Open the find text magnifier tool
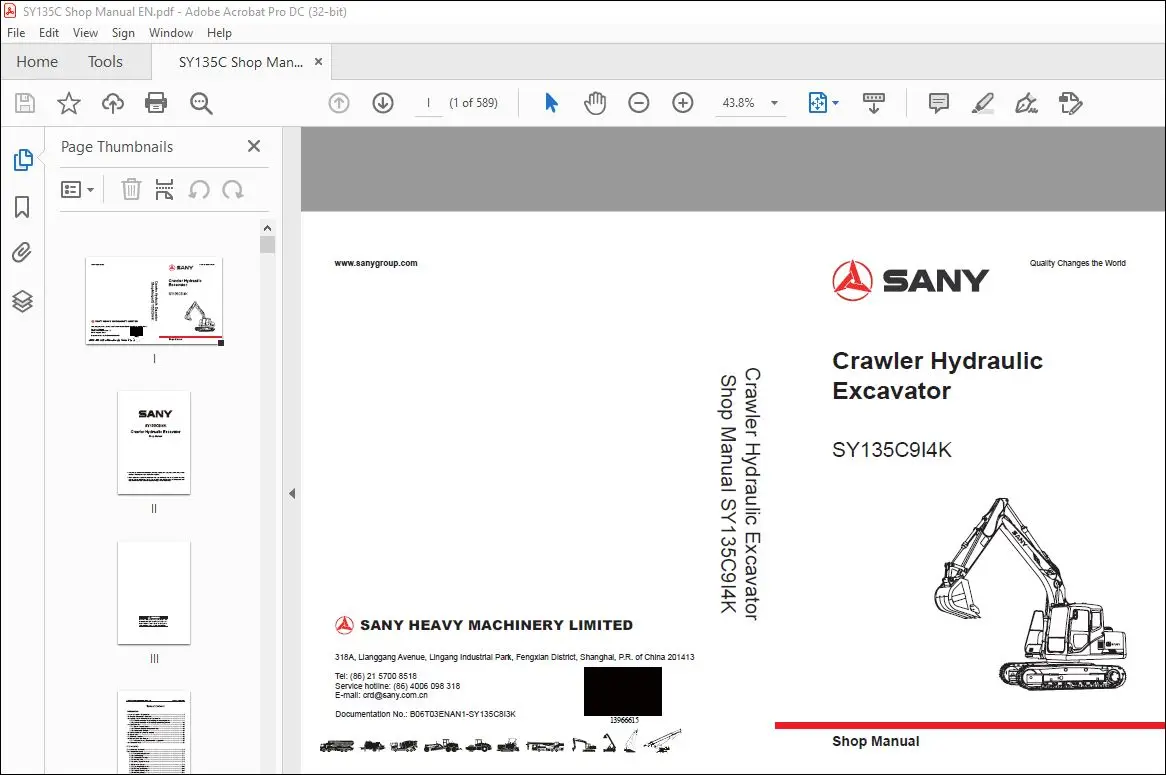This screenshot has height=775, width=1166. tap(201, 103)
